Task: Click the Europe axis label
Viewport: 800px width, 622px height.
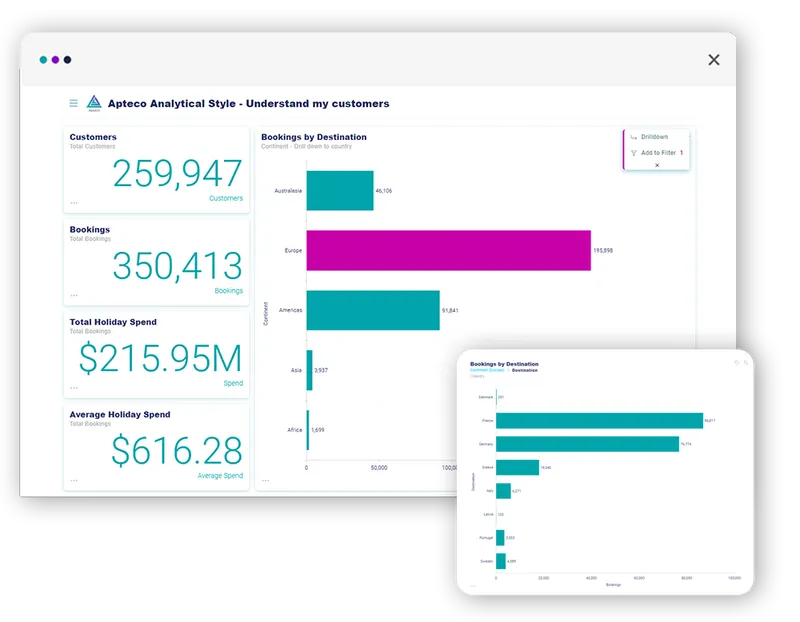Action: tap(293, 251)
